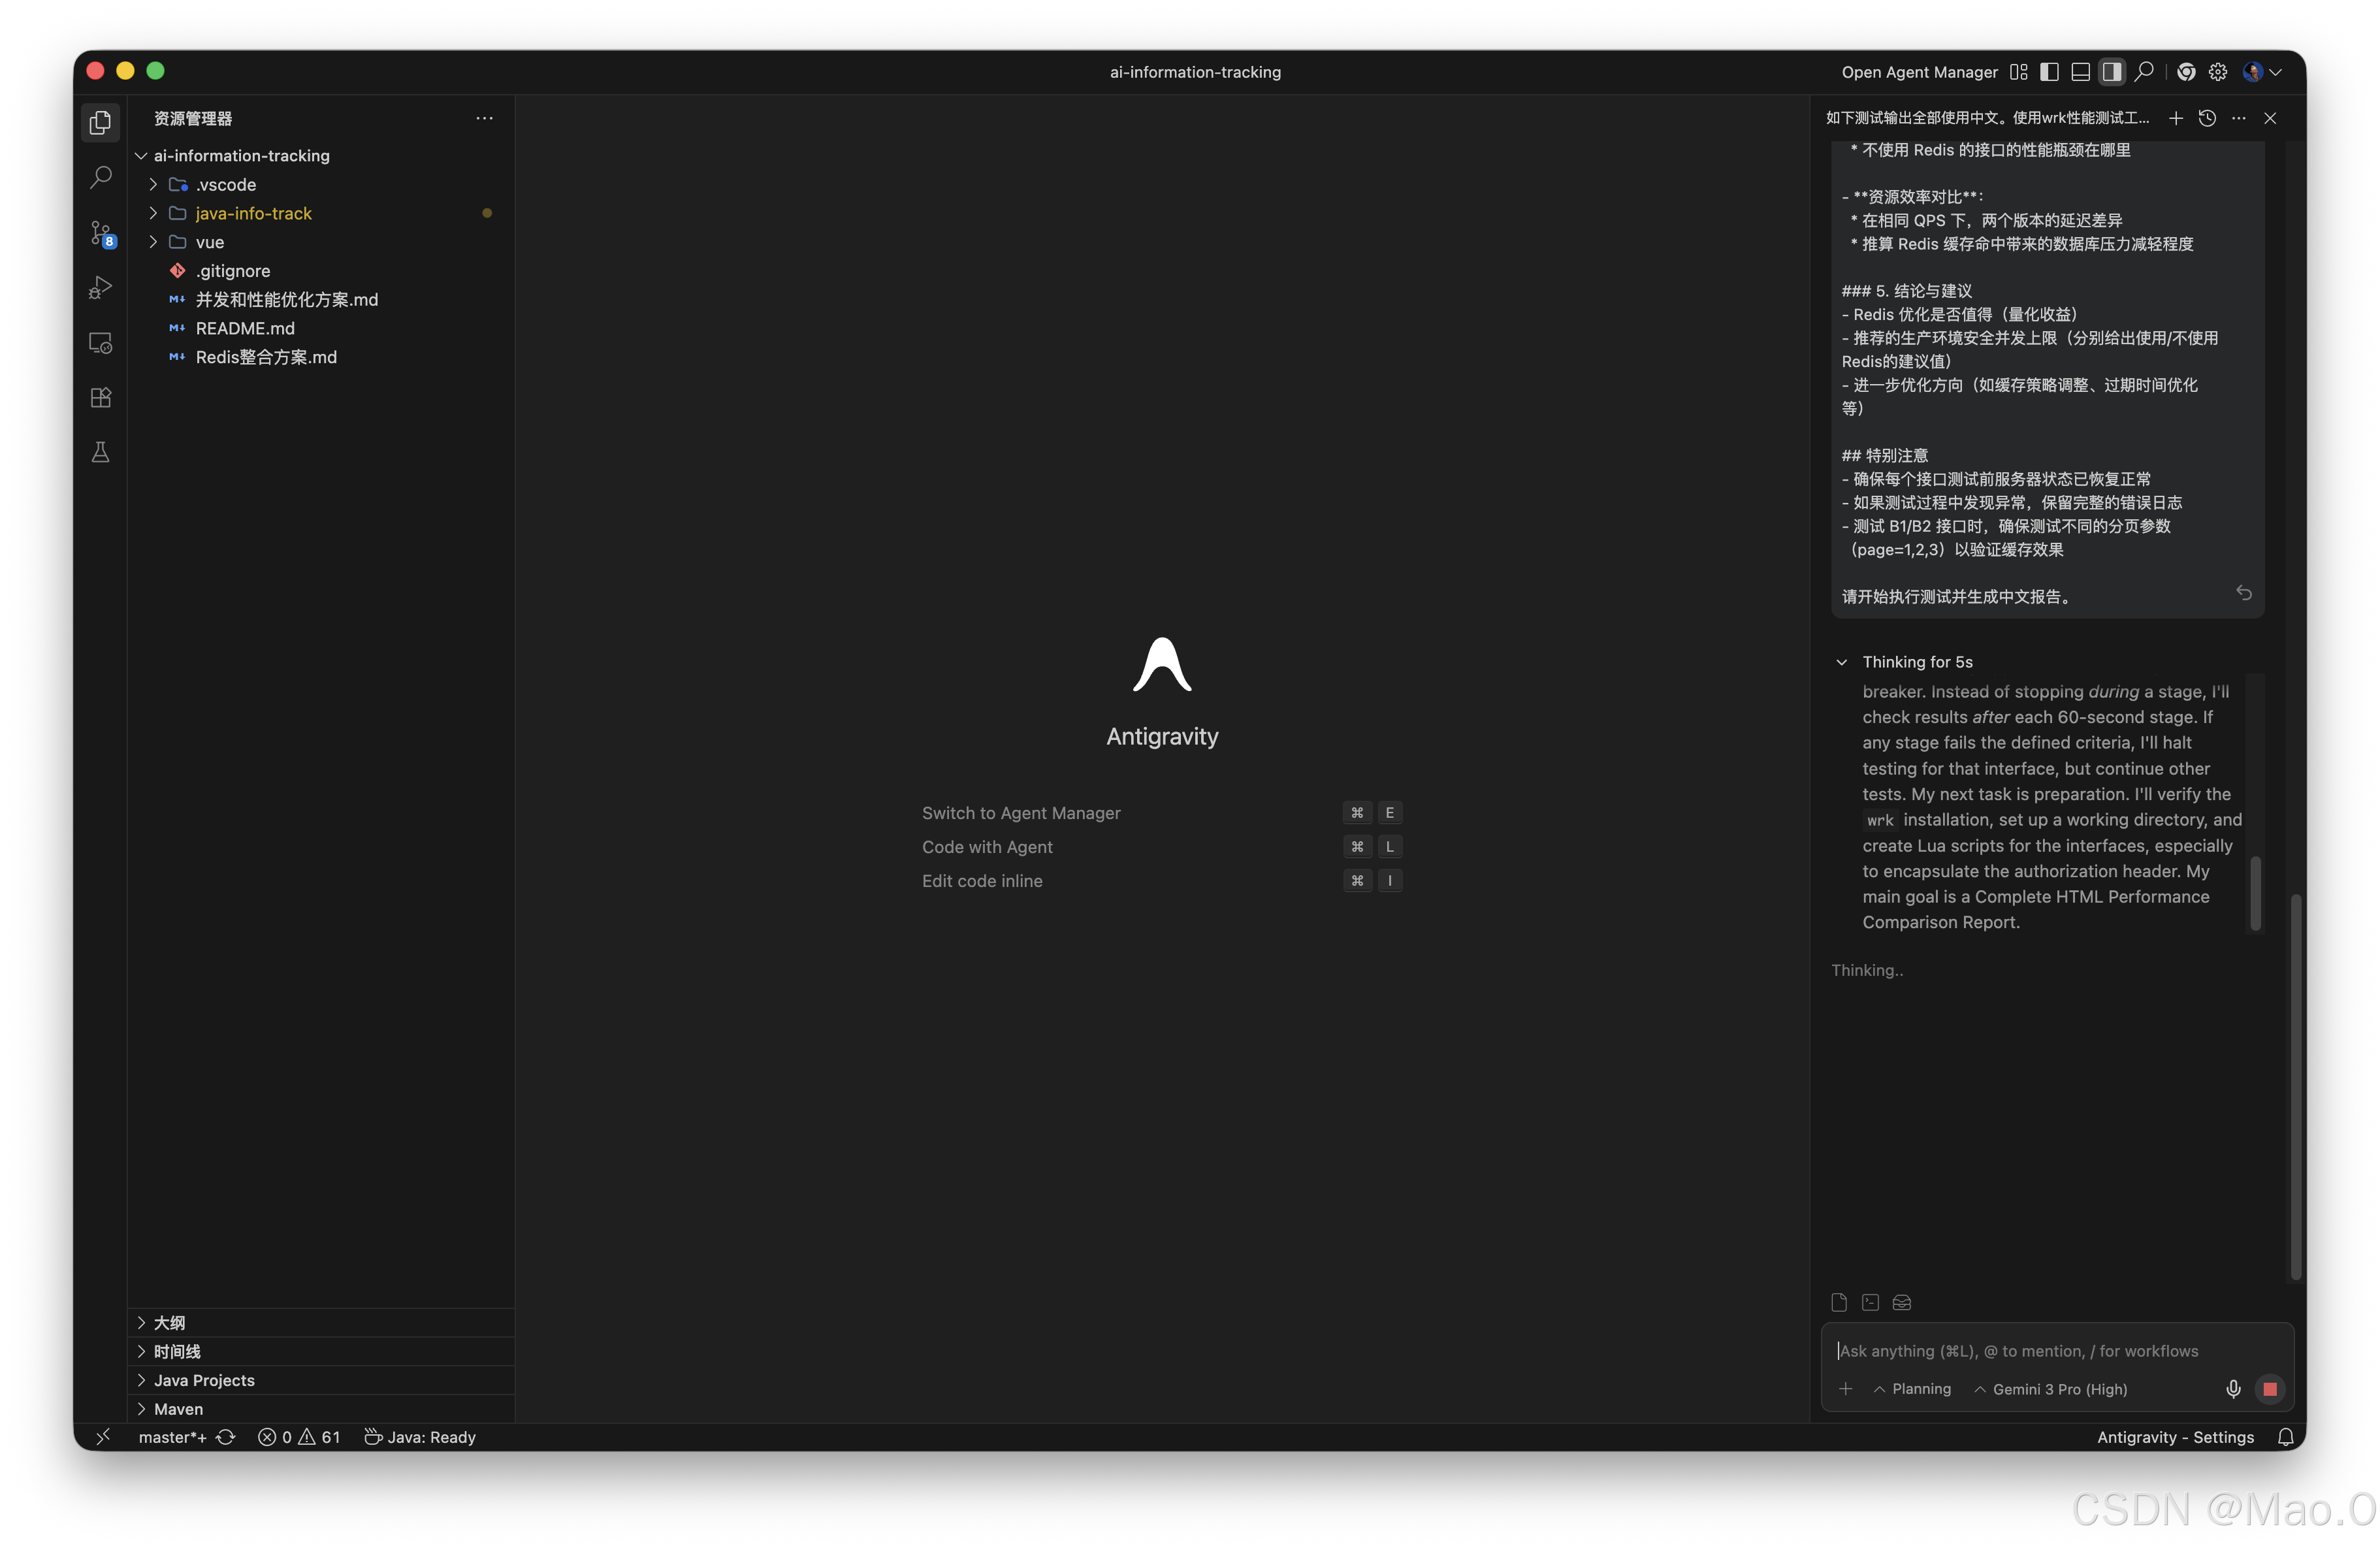Click the microphone icon in chat input
This screenshot has width=2380, height=1548.
(2233, 1389)
